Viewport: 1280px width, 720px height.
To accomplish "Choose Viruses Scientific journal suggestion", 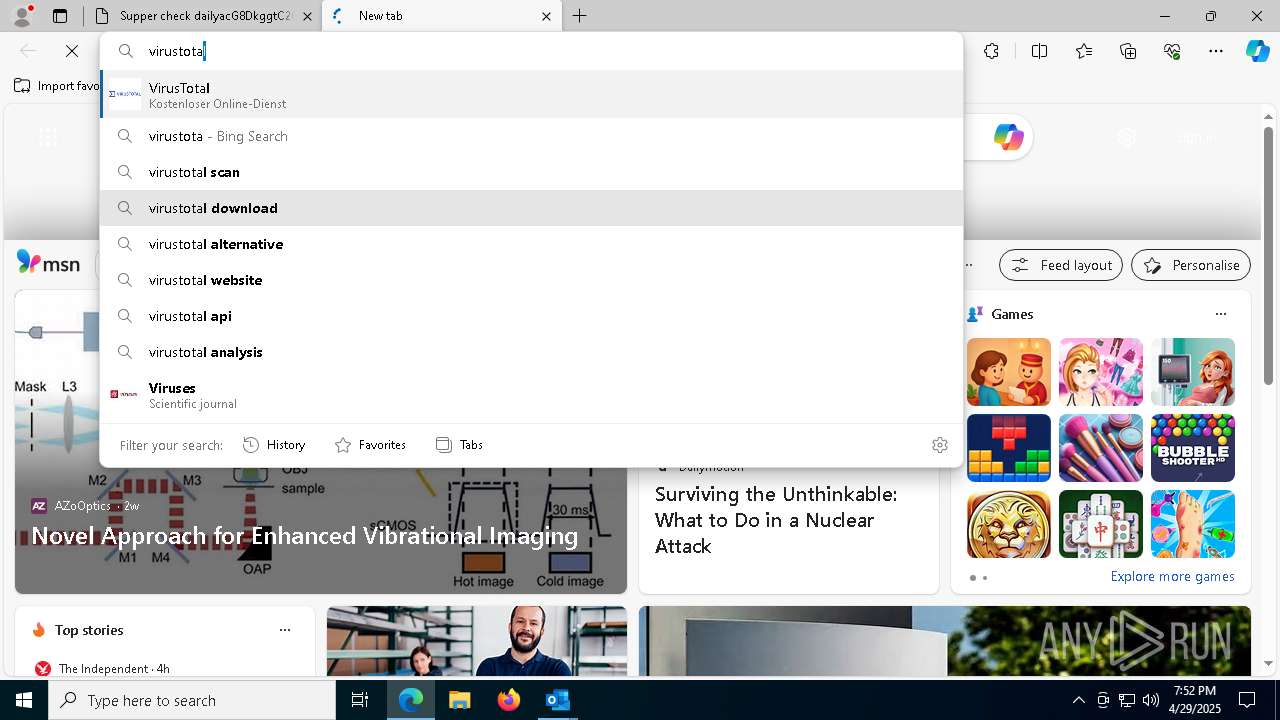I will point(532,395).
